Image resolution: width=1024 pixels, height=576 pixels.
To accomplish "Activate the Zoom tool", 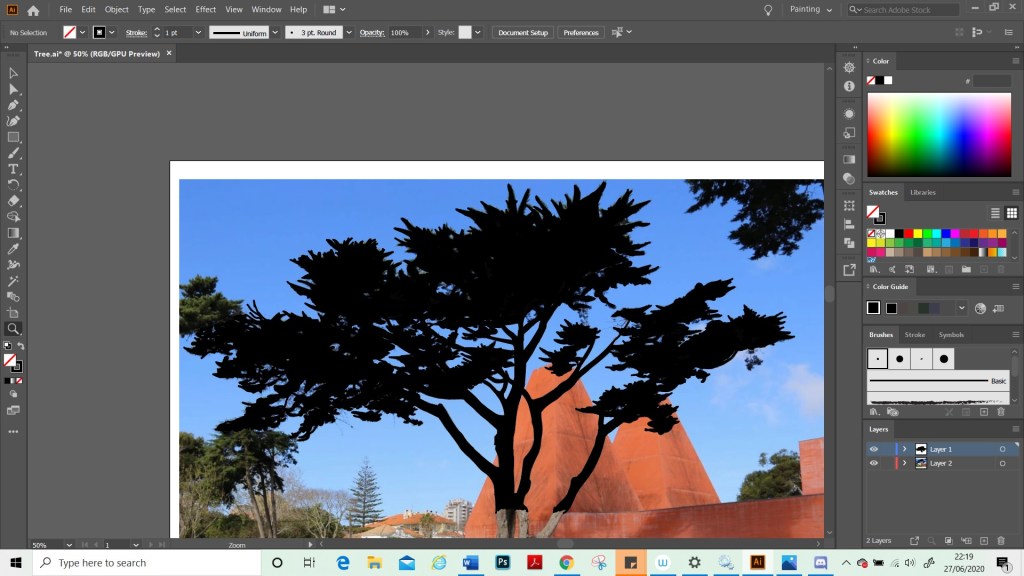I will click(14, 328).
